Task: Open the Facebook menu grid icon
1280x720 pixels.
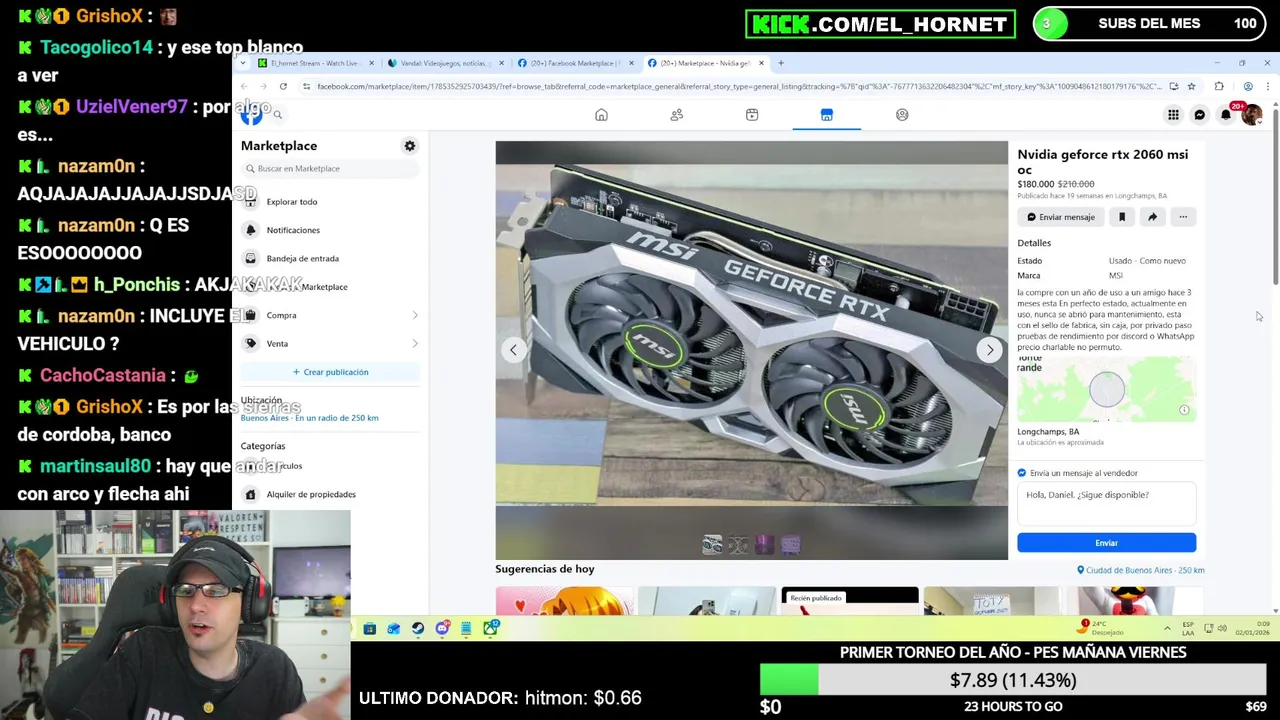Action: [1173, 115]
